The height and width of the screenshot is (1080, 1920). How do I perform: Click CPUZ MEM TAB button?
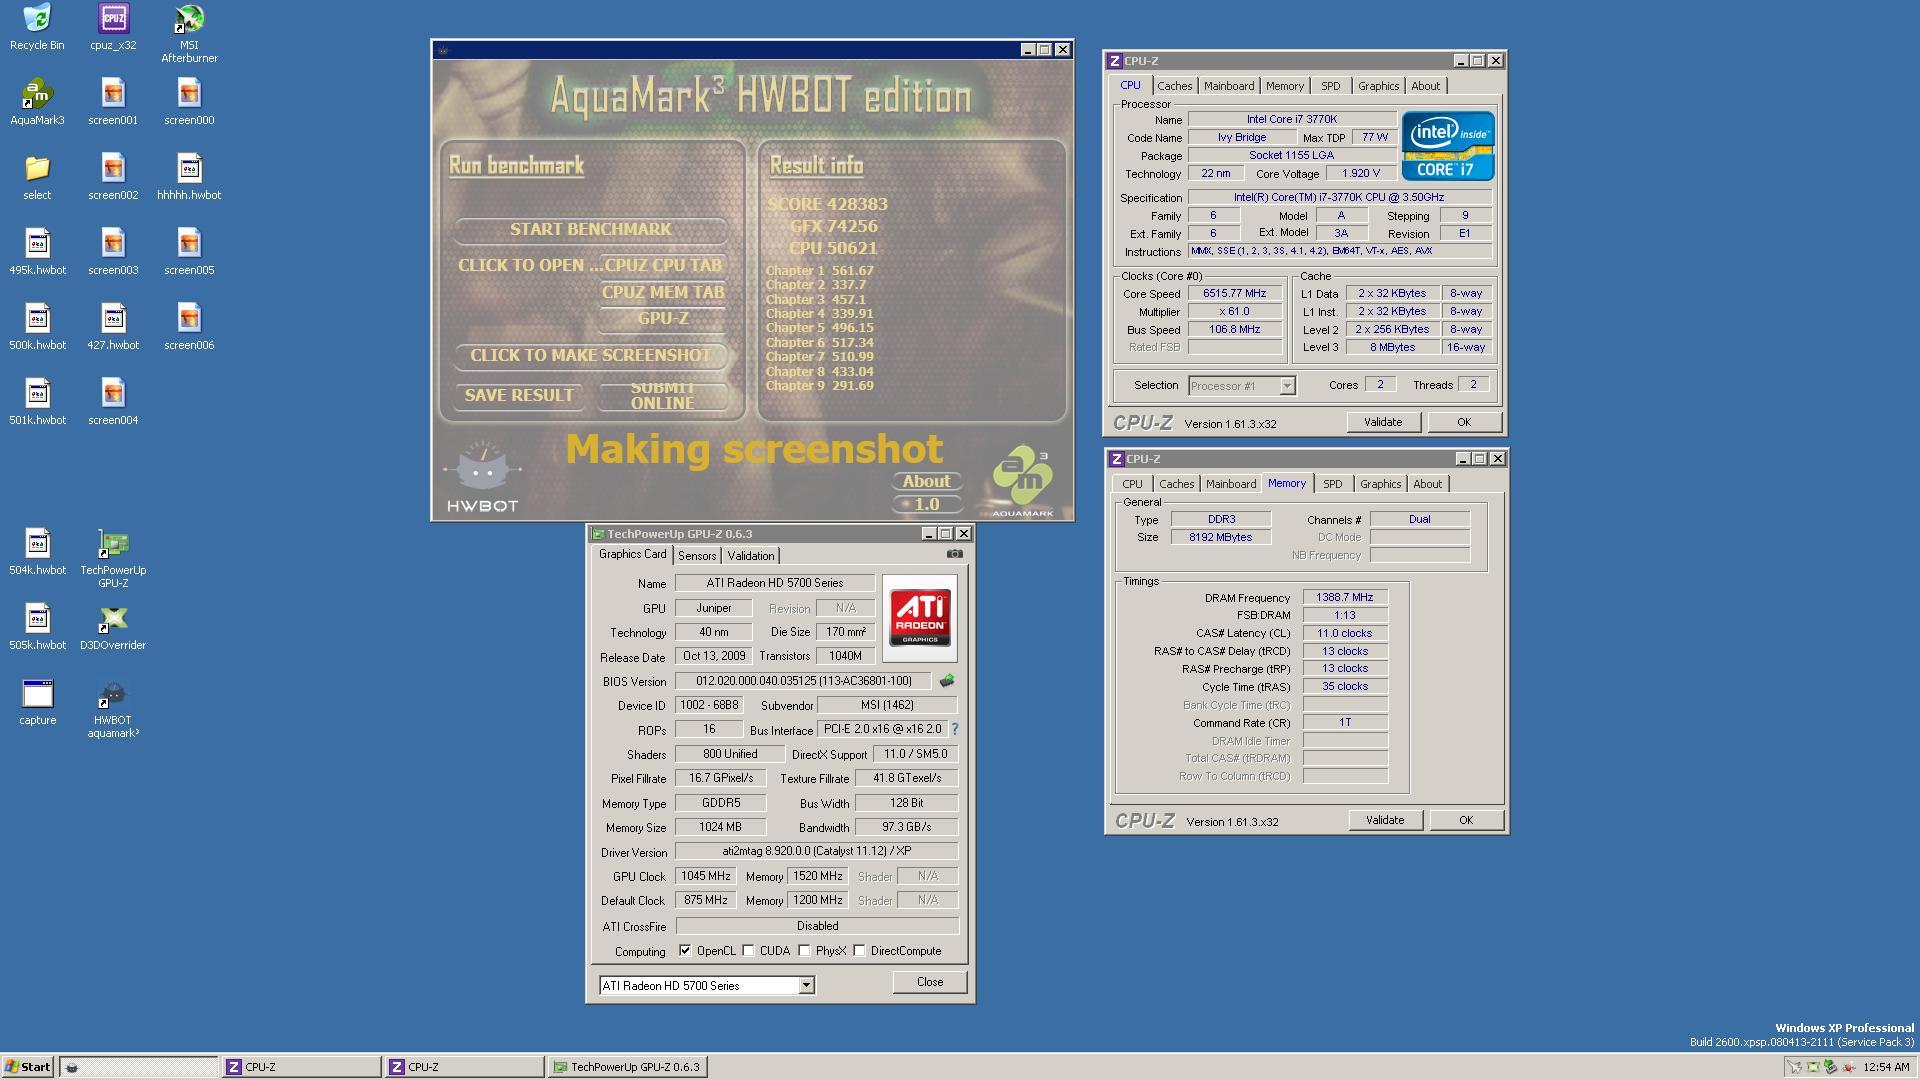click(x=663, y=293)
